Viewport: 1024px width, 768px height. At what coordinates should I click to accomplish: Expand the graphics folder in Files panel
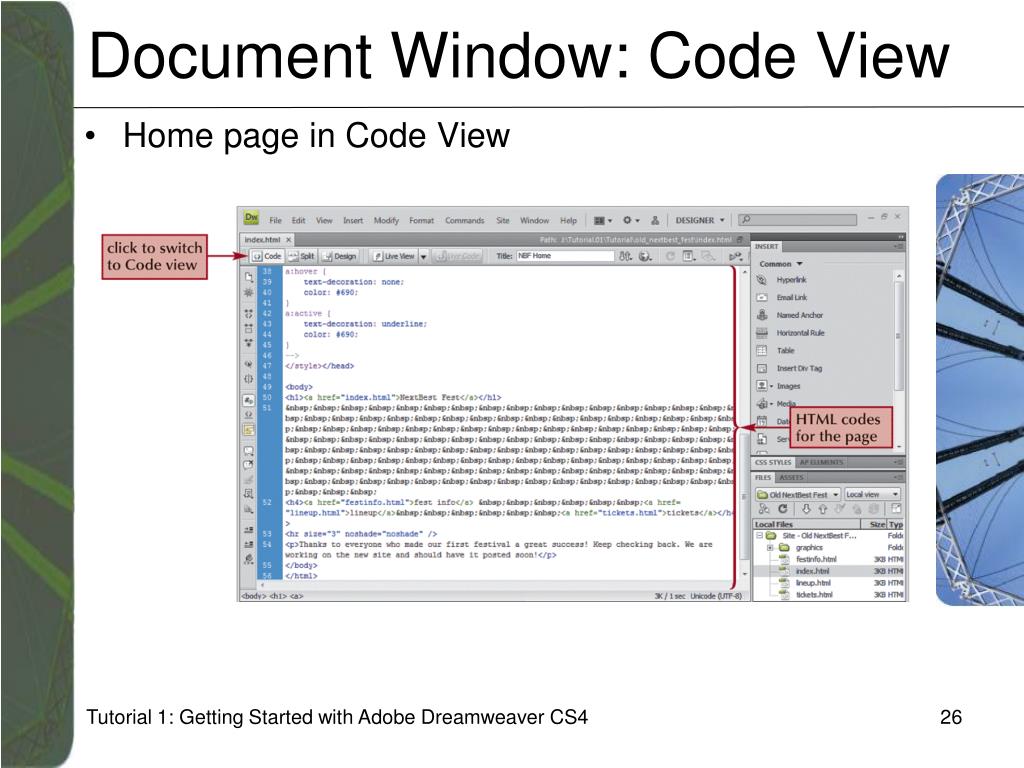[x=770, y=547]
